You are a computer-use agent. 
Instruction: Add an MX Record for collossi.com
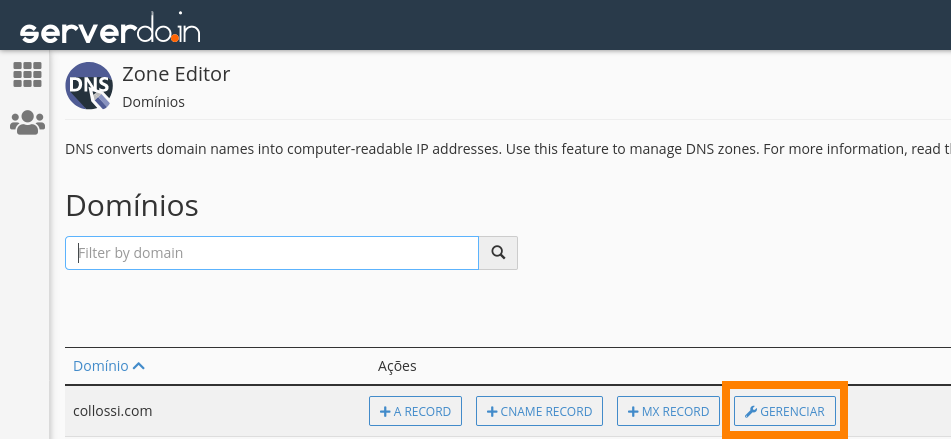point(668,411)
